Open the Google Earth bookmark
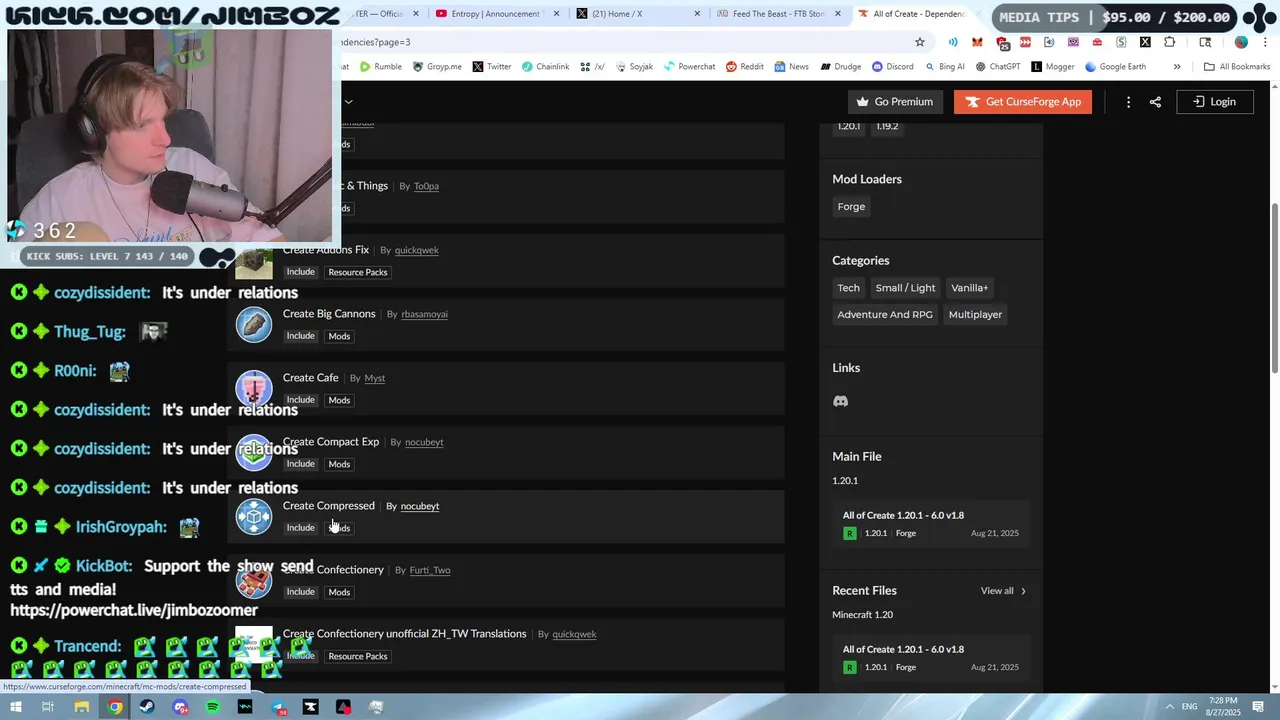This screenshot has height=720, width=1280. [x=1114, y=67]
